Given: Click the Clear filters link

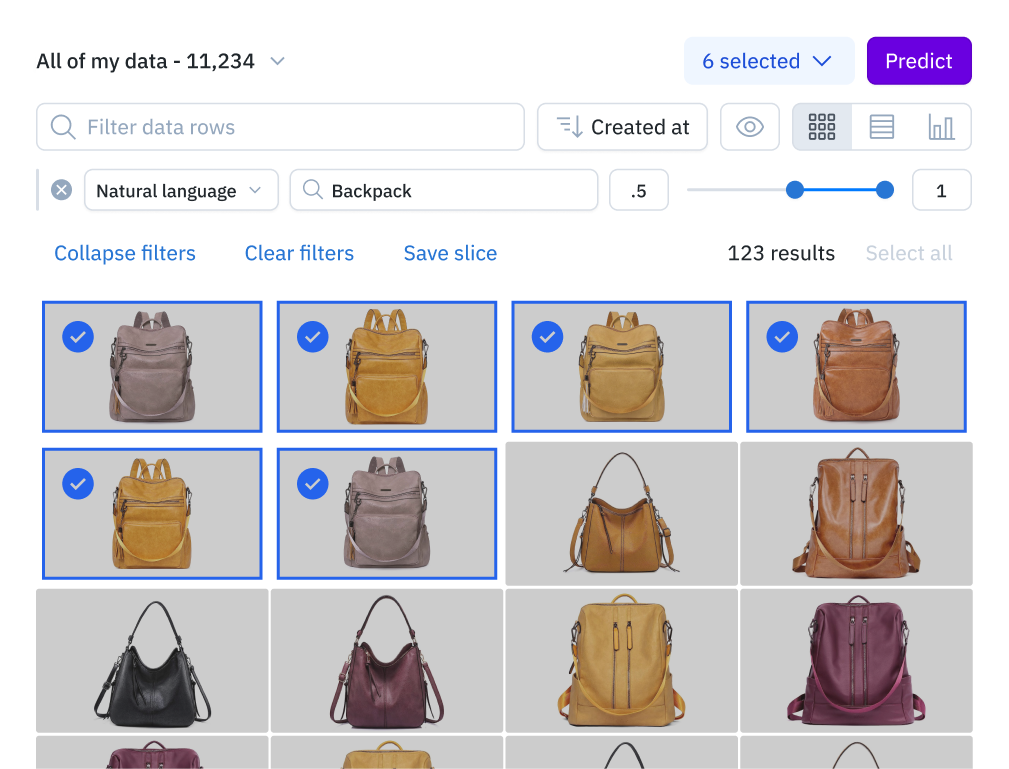Looking at the screenshot, I should pos(299,253).
